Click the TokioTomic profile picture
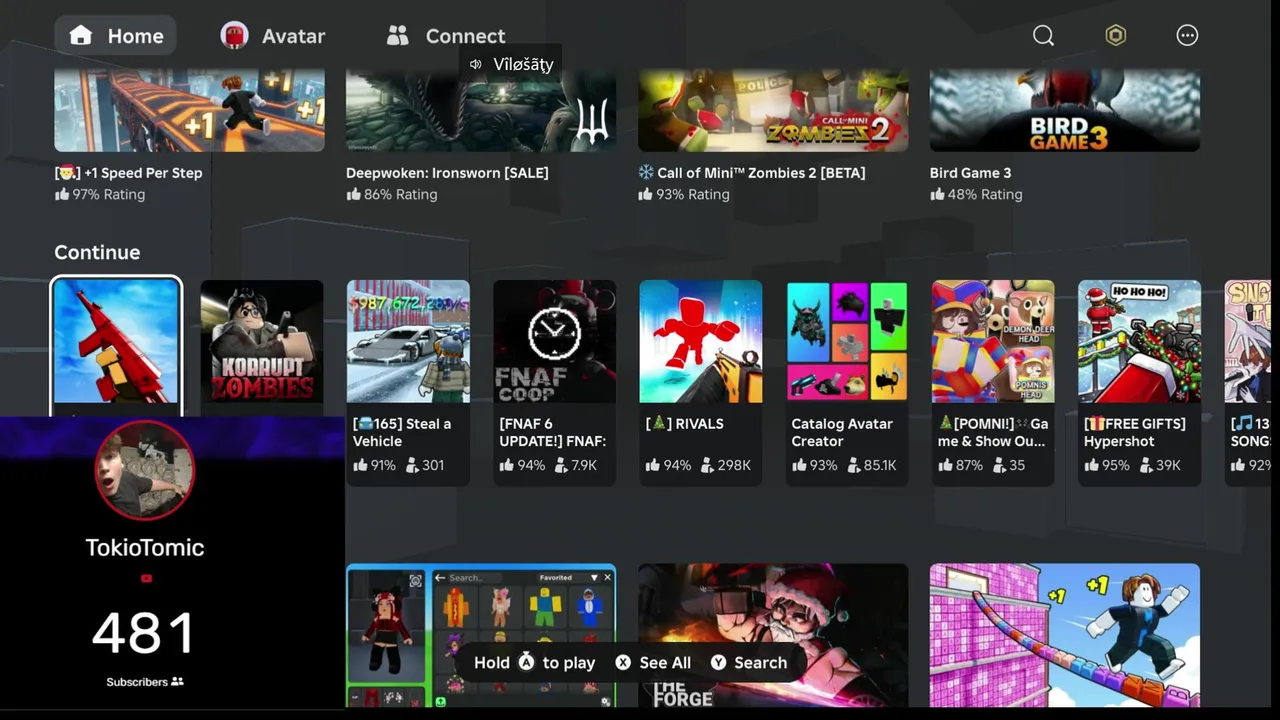The height and width of the screenshot is (720, 1280). coord(145,470)
